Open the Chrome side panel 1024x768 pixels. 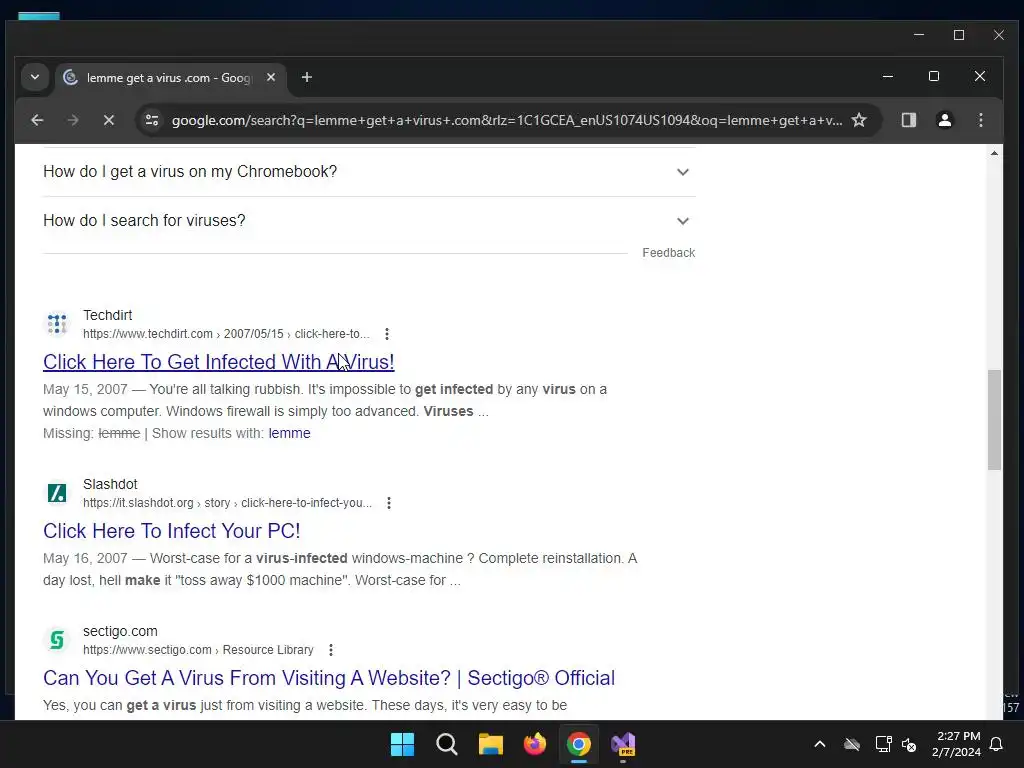coord(908,120)
